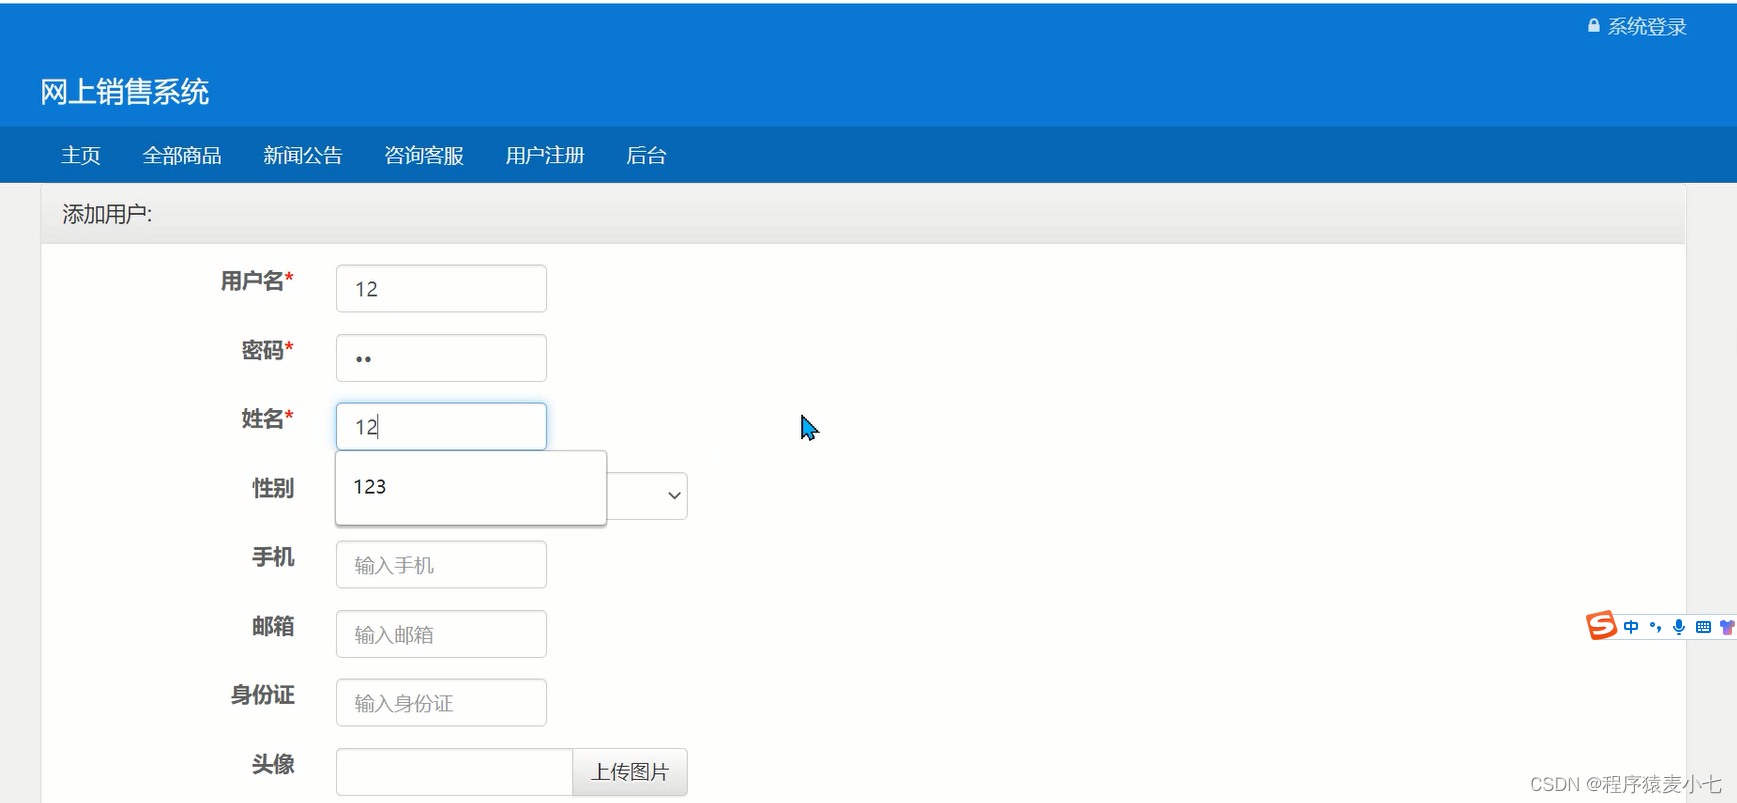
Task: Start voice input with the microphone icon
Action: (1679, 627)
